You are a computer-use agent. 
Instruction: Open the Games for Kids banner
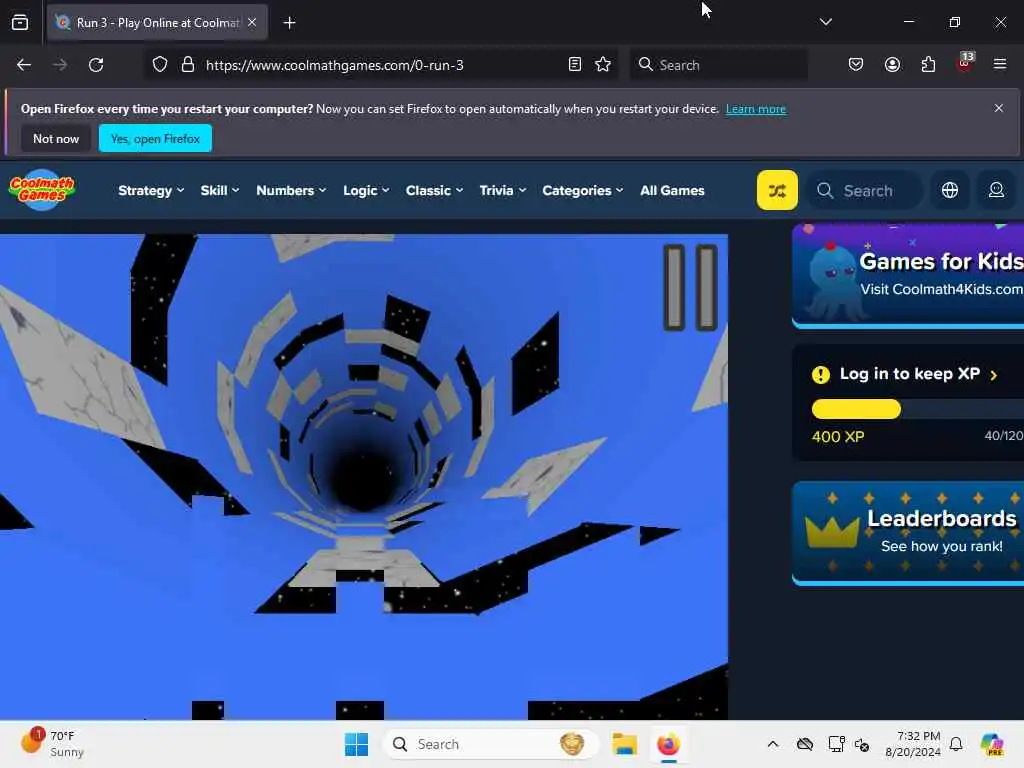click(908, 275)
